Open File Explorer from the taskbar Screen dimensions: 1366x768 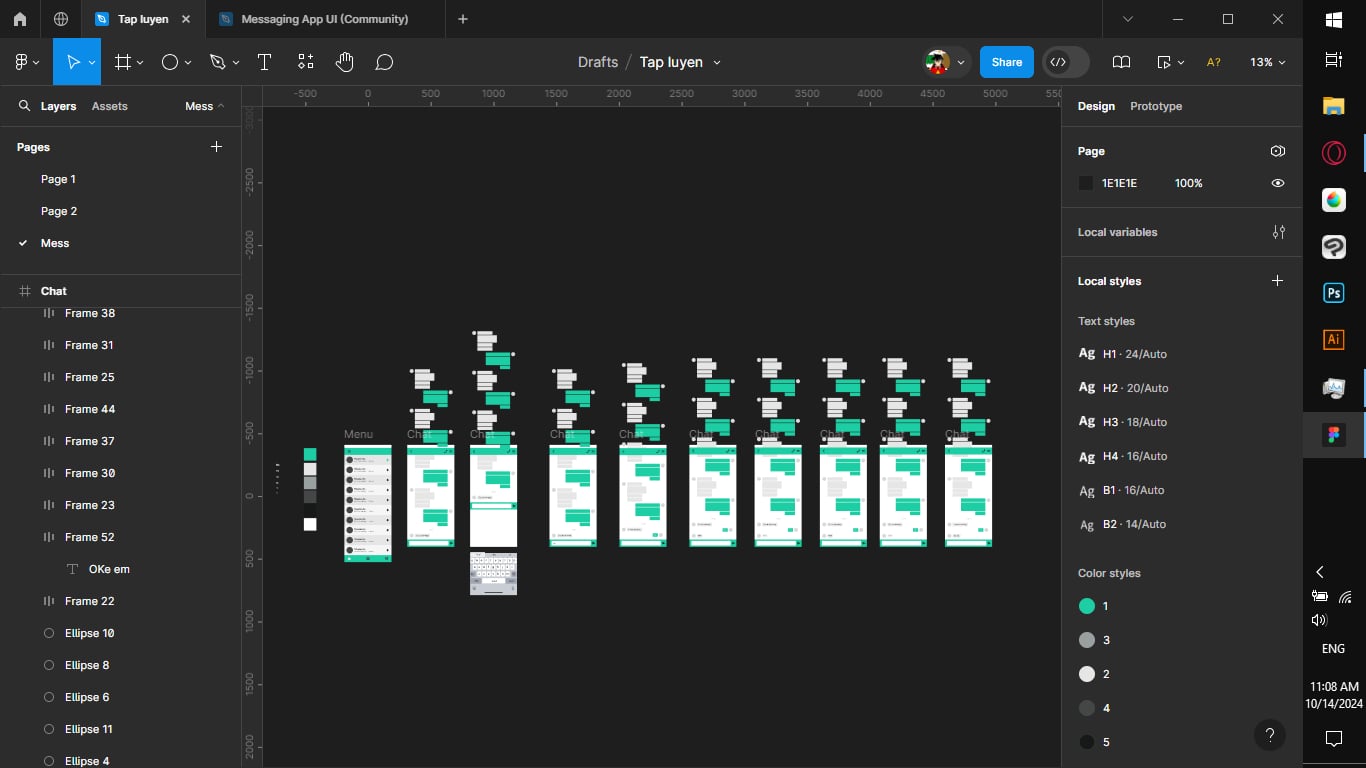tap(1334, 106)
